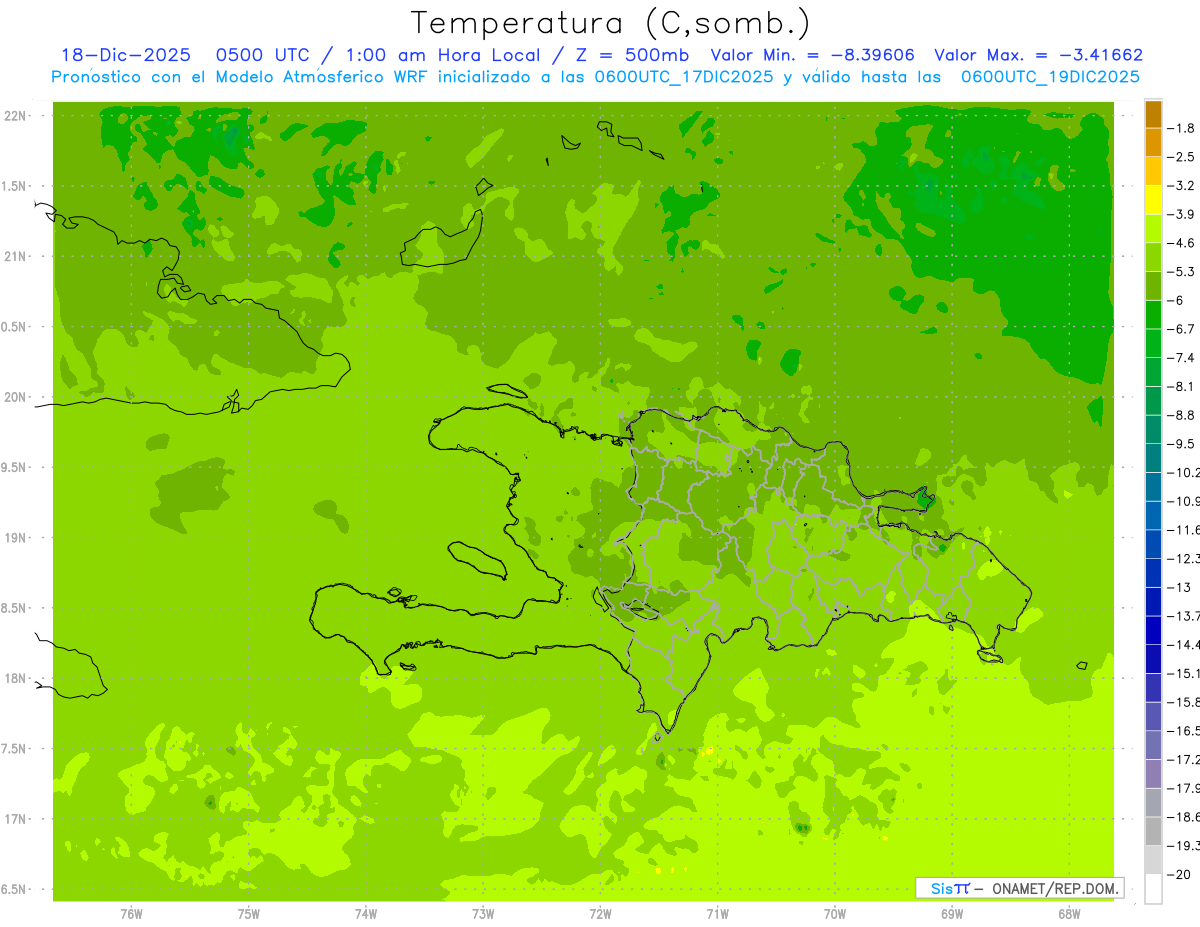Click the '-5.3' colorbar label
The height and width of the screenshot is (927, 1200).
pyautogui.click(x=1183, y=271)
